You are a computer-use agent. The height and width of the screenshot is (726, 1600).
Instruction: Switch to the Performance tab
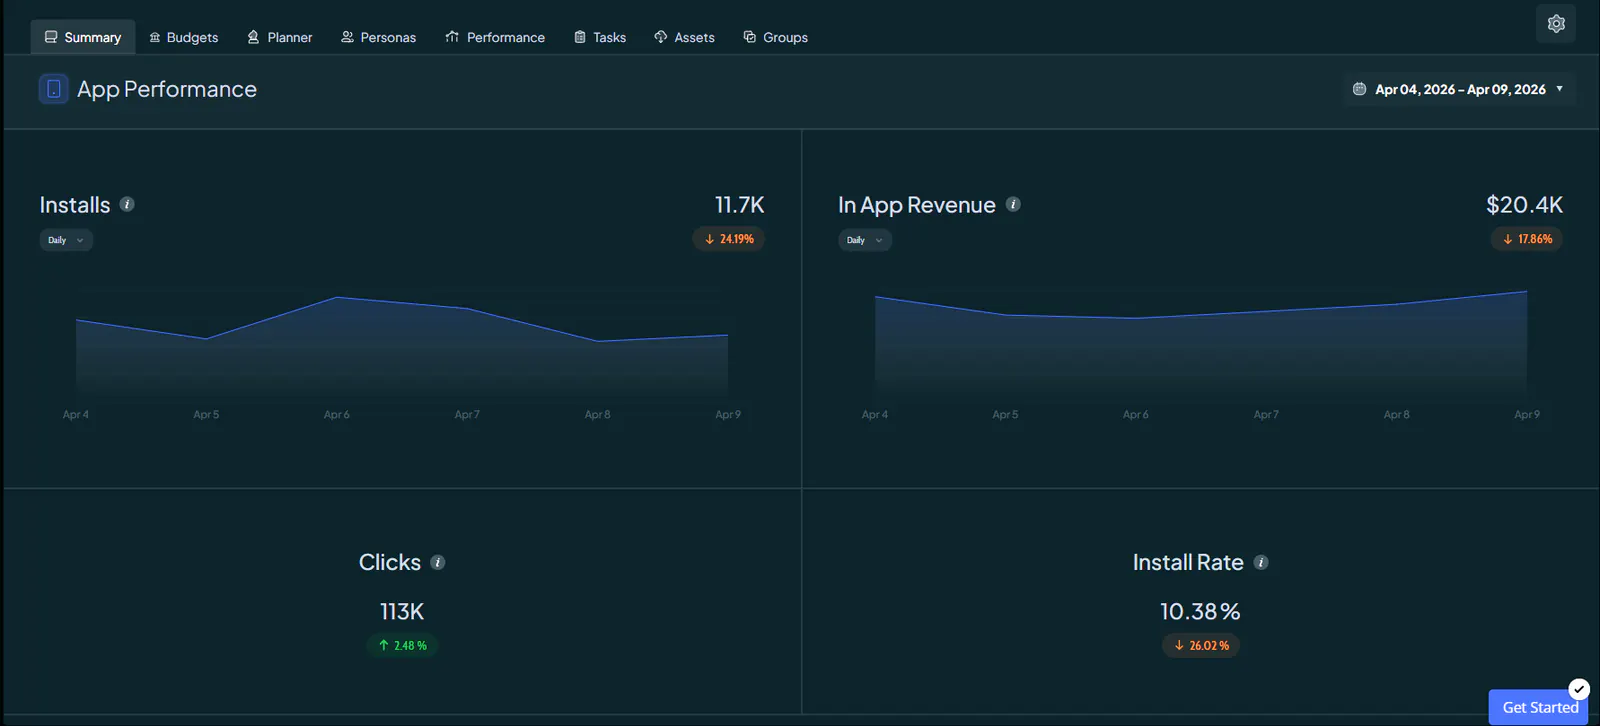point(495,37)
